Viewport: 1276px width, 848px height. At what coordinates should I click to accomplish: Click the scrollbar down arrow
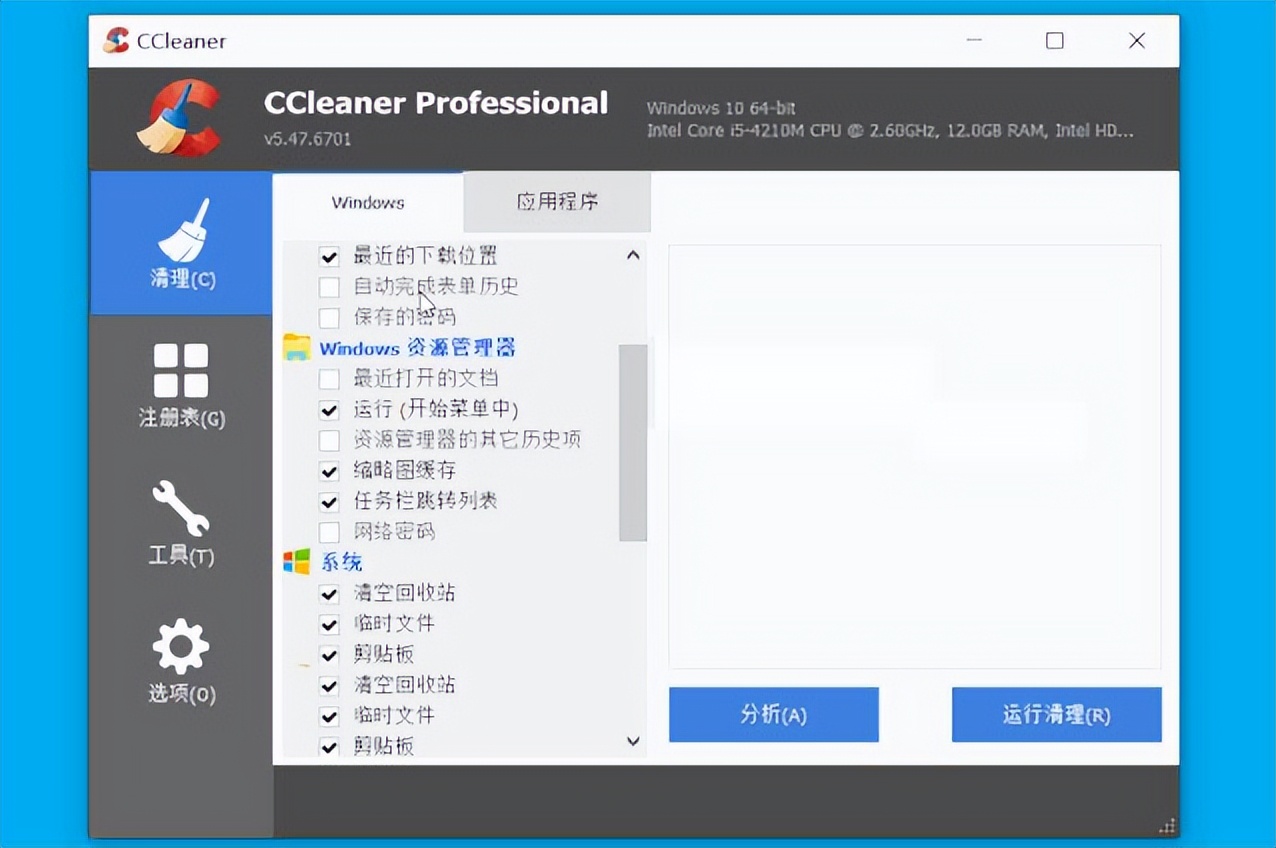click(x=632, y=741)
